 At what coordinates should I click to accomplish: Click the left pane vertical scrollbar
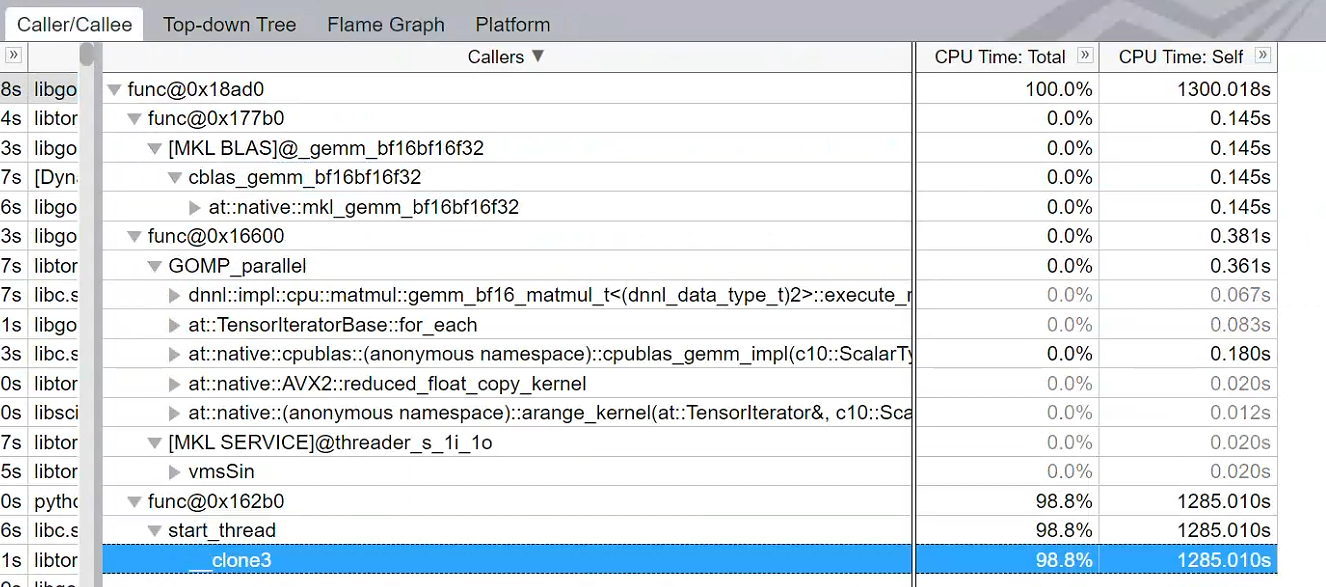tap(87, 300)
